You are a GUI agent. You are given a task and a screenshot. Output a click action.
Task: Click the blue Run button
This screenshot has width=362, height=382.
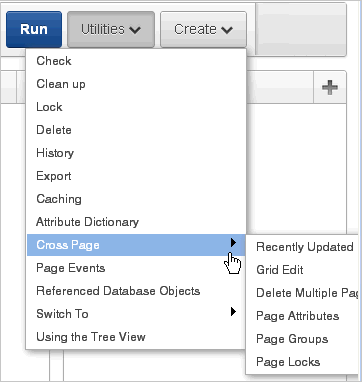[34, 29]
